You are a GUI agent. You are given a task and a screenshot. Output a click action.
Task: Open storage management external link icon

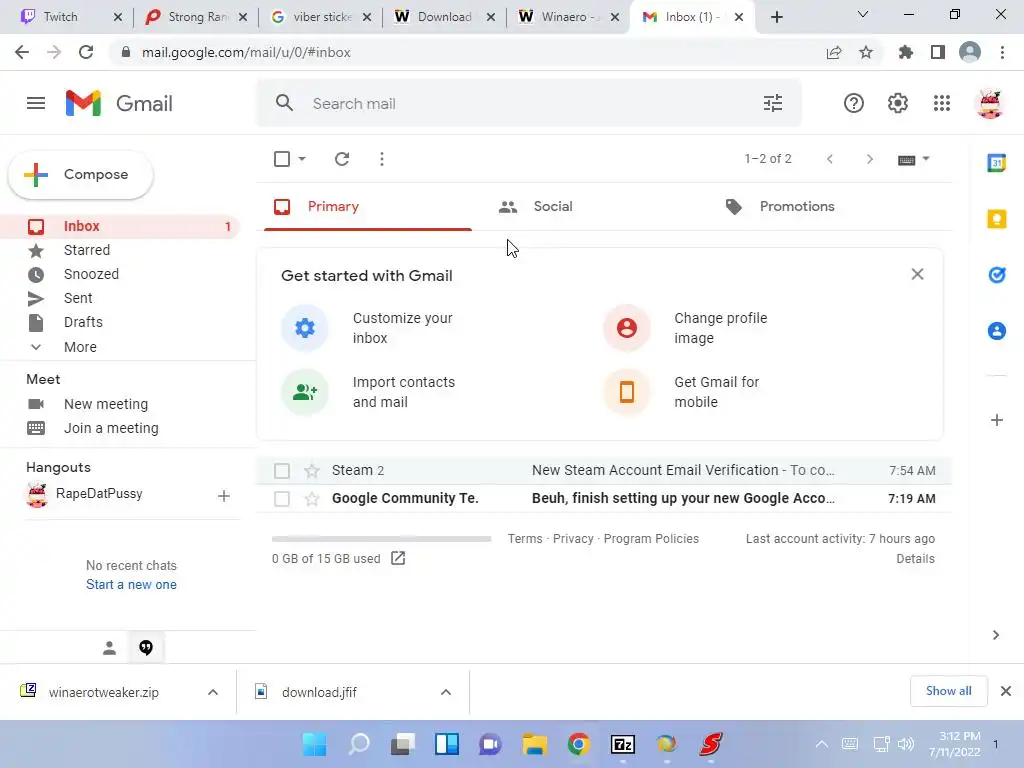click(x=398, y=558)
